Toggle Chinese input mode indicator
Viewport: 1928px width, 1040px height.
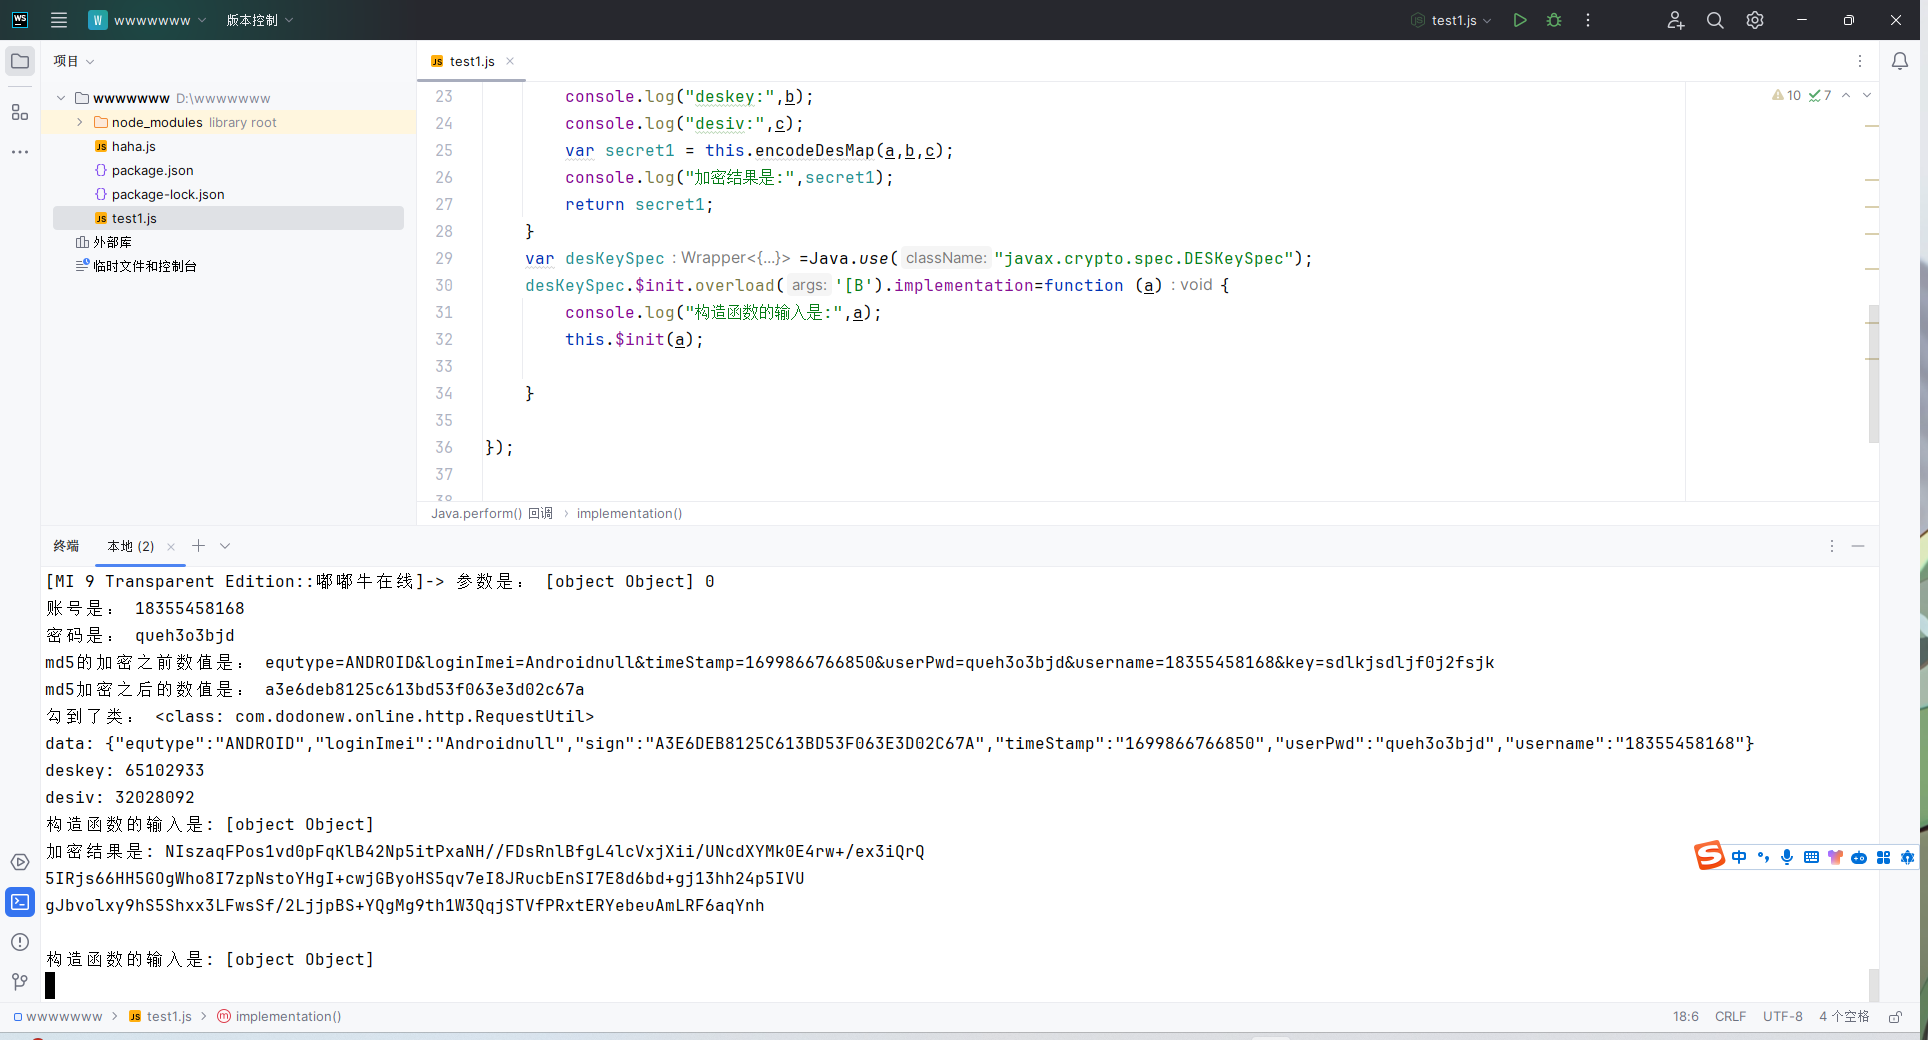pos(1739,857)
